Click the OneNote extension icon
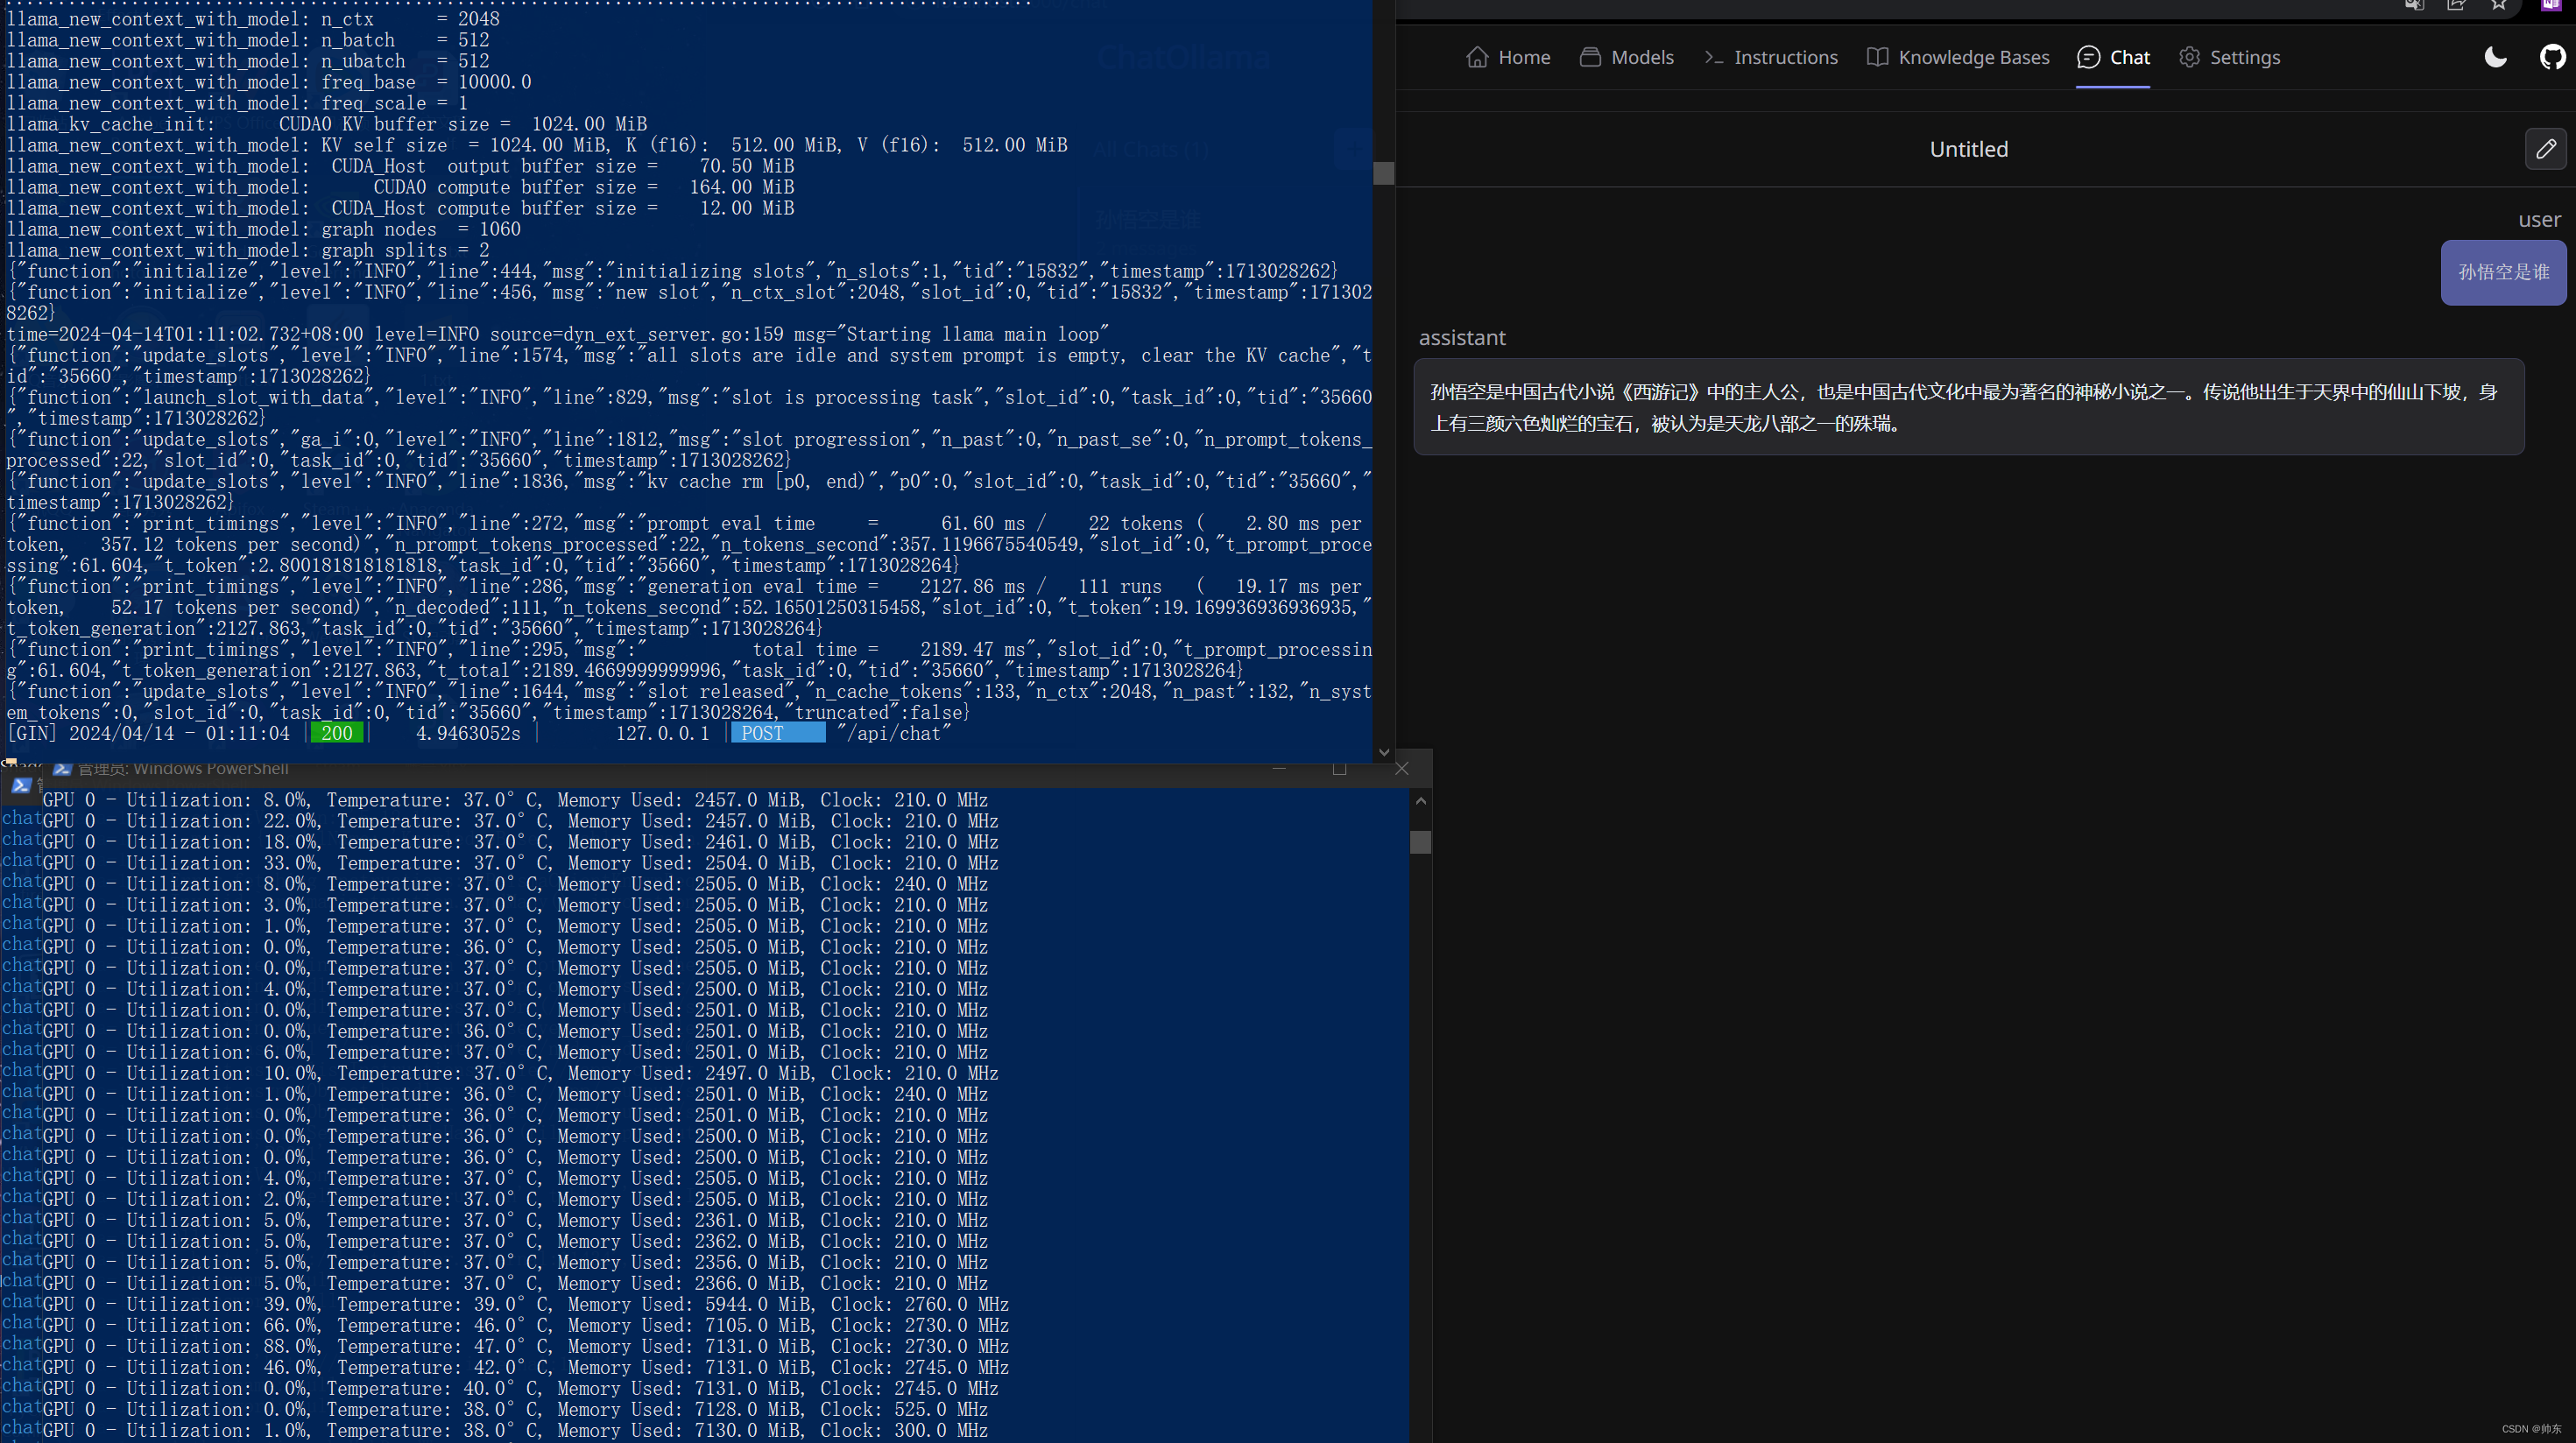 2551,5
